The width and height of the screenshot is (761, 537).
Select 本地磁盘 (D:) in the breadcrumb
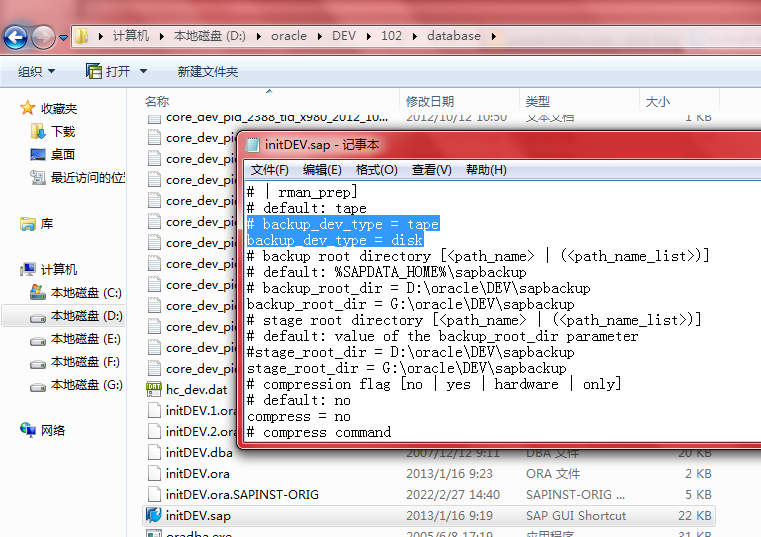pyautogui.click(x=210, y=36)
